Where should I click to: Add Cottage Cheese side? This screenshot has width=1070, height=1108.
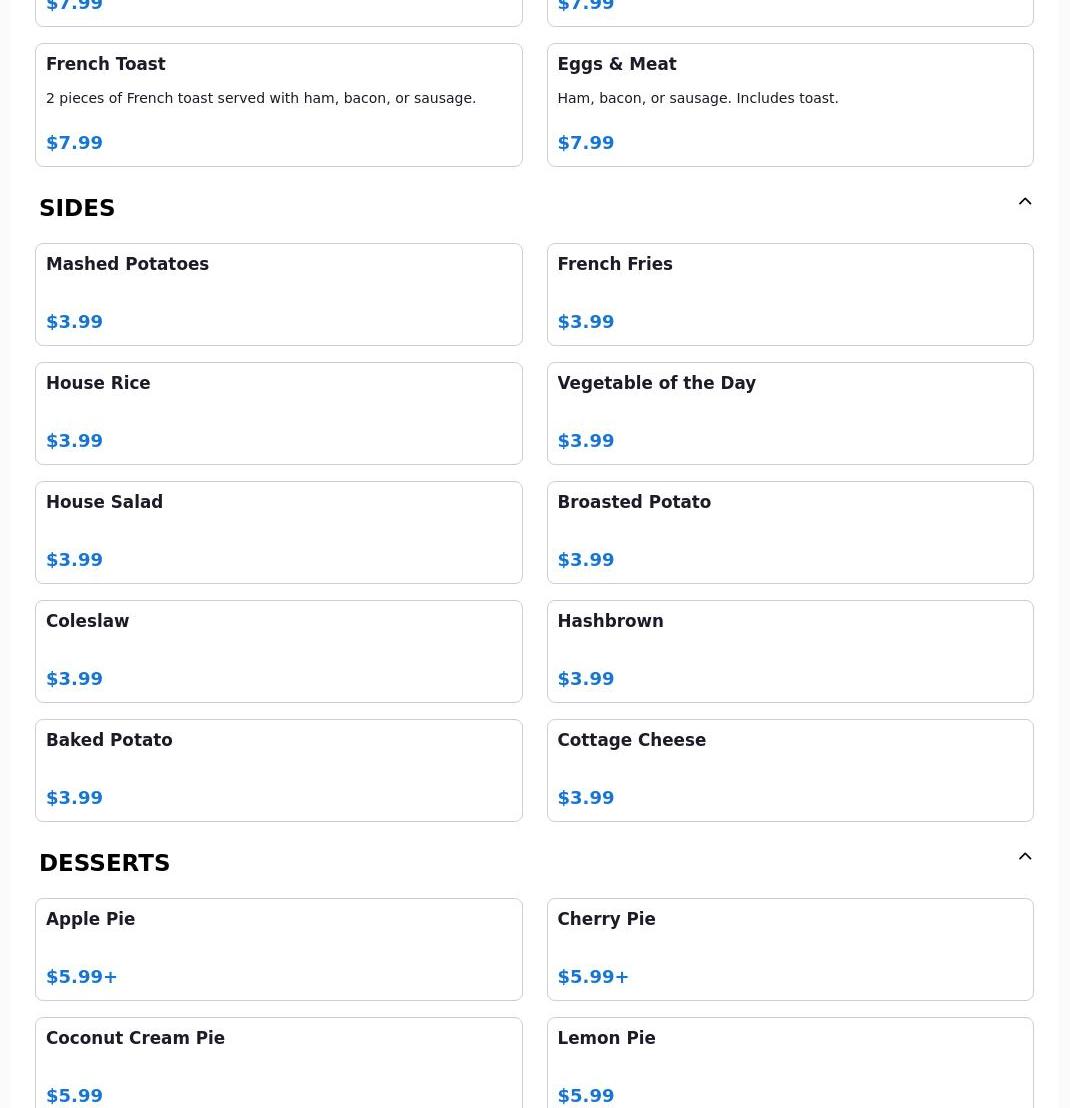(789, 770)
